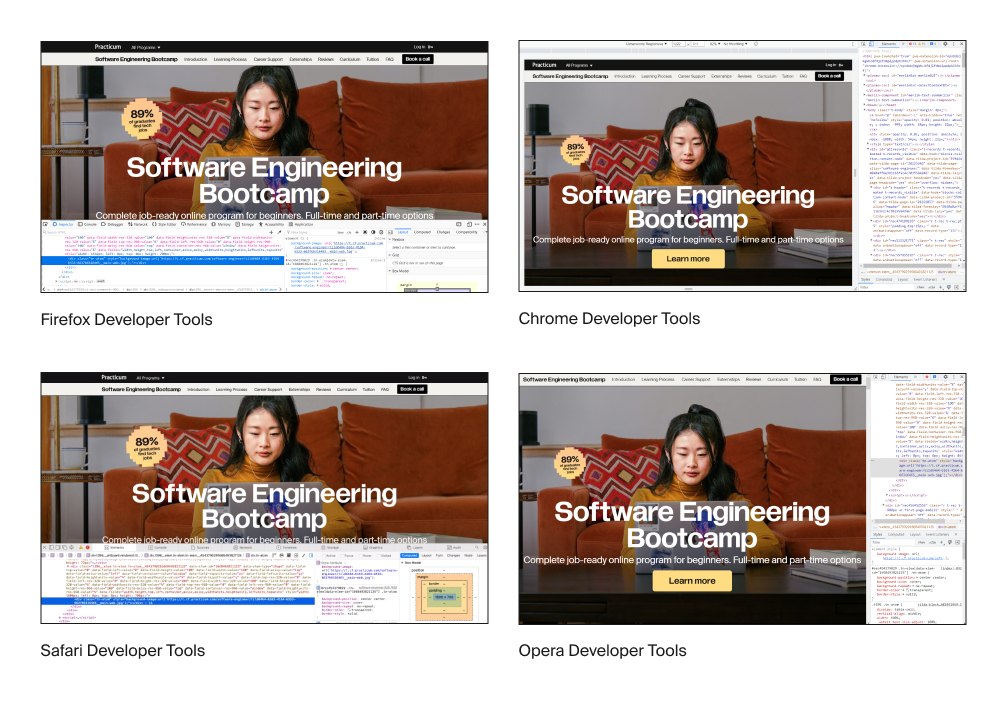
Task: Click the search magnifier in Safari inspector toolbar
Action: point(477,547)
